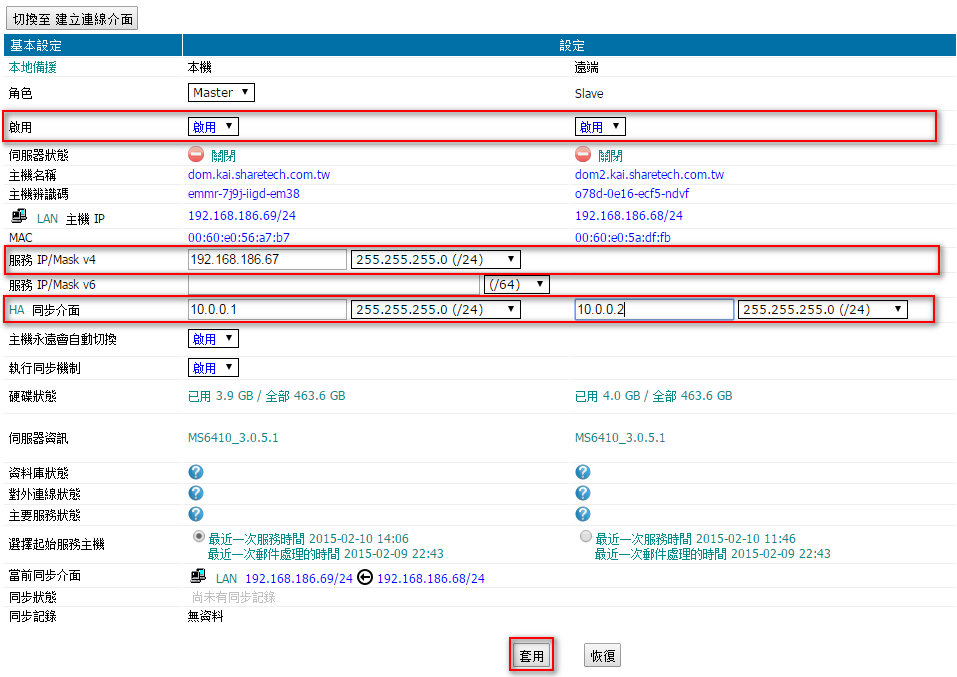
Task: Open the local enable dropdown
Action: click(x=213, y=127)
